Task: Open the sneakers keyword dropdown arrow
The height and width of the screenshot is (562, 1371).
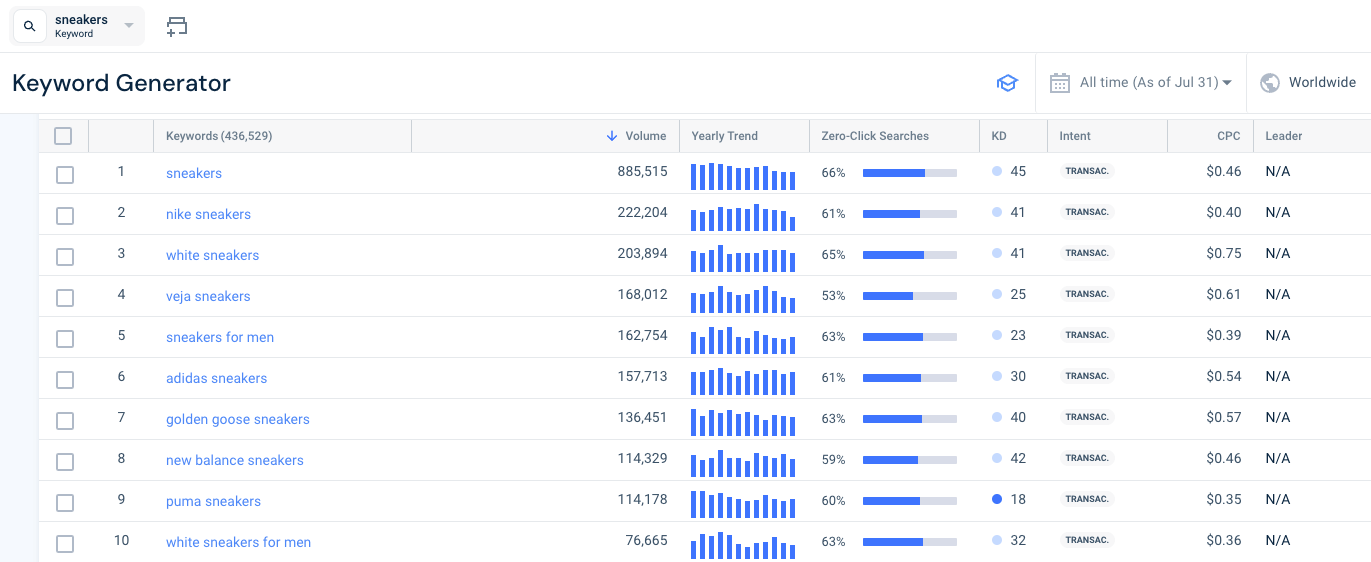Action: (x=129, y=26)
